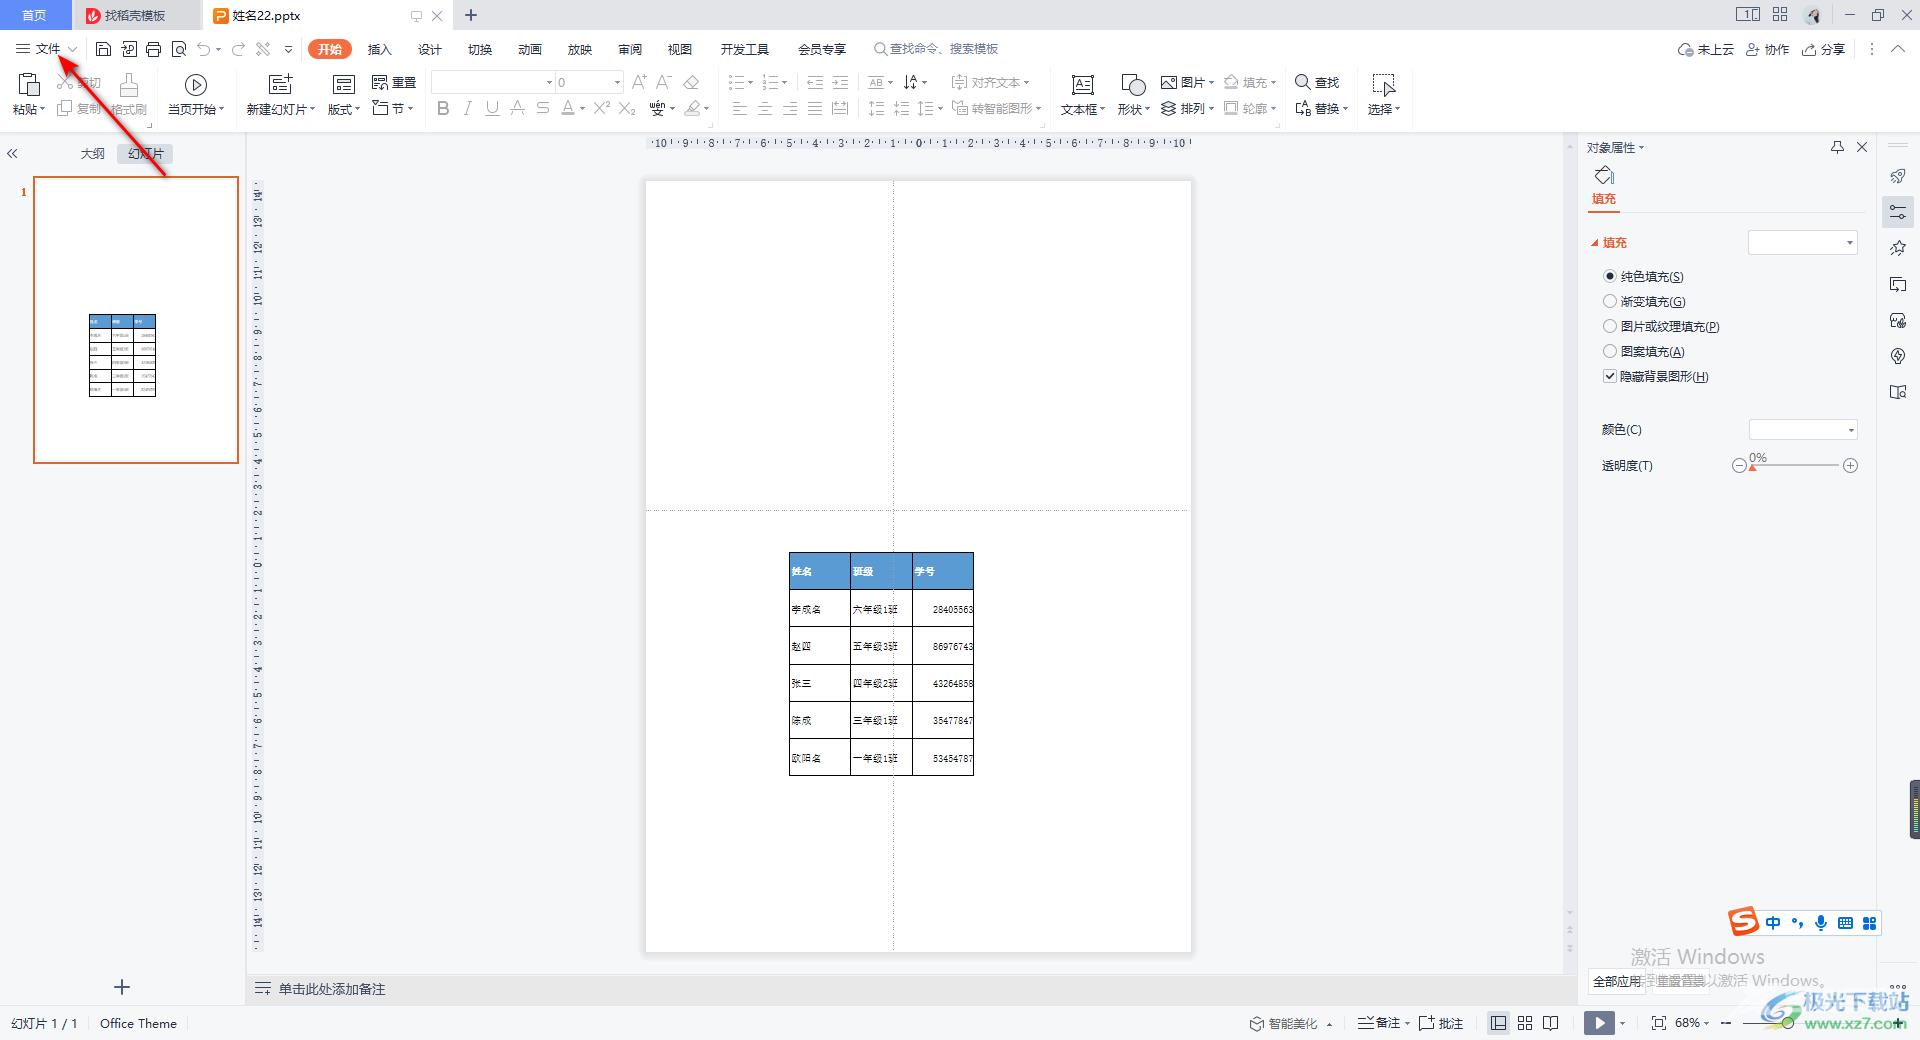Click the Paste clipboard icon

pyautogui.click(x=28, y=85)
